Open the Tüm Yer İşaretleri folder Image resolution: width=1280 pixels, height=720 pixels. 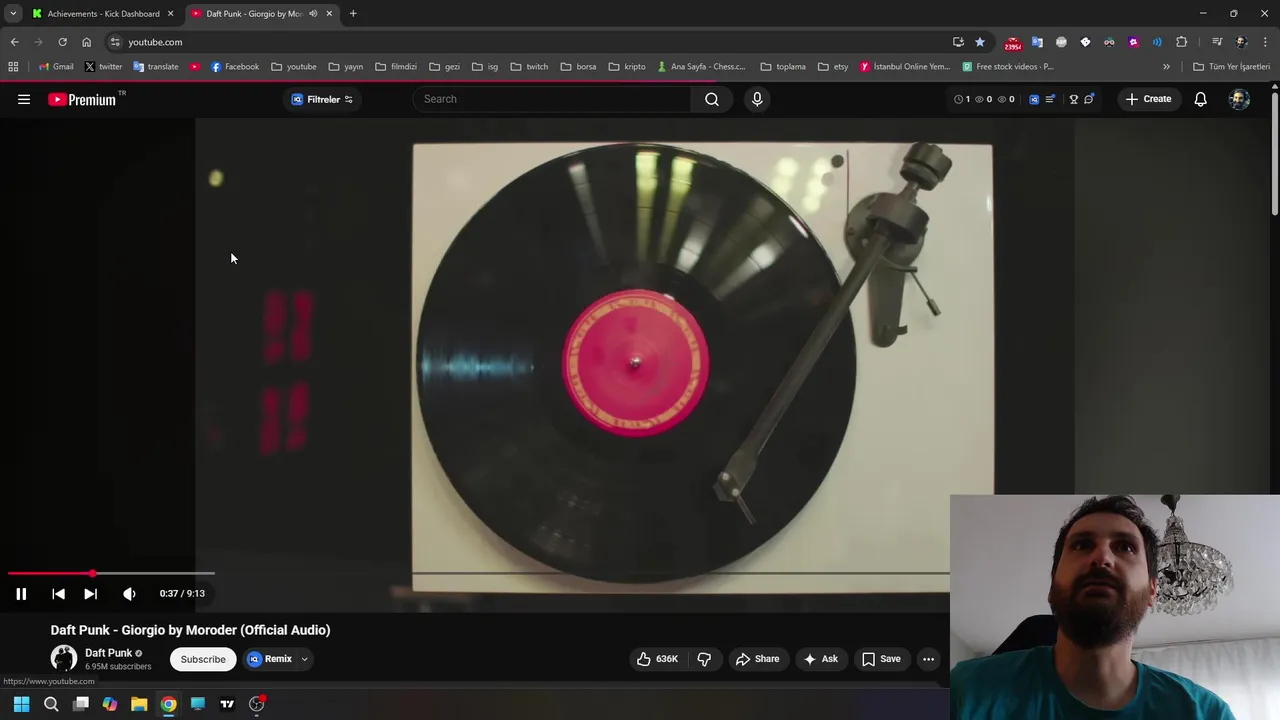[1231, 67]
